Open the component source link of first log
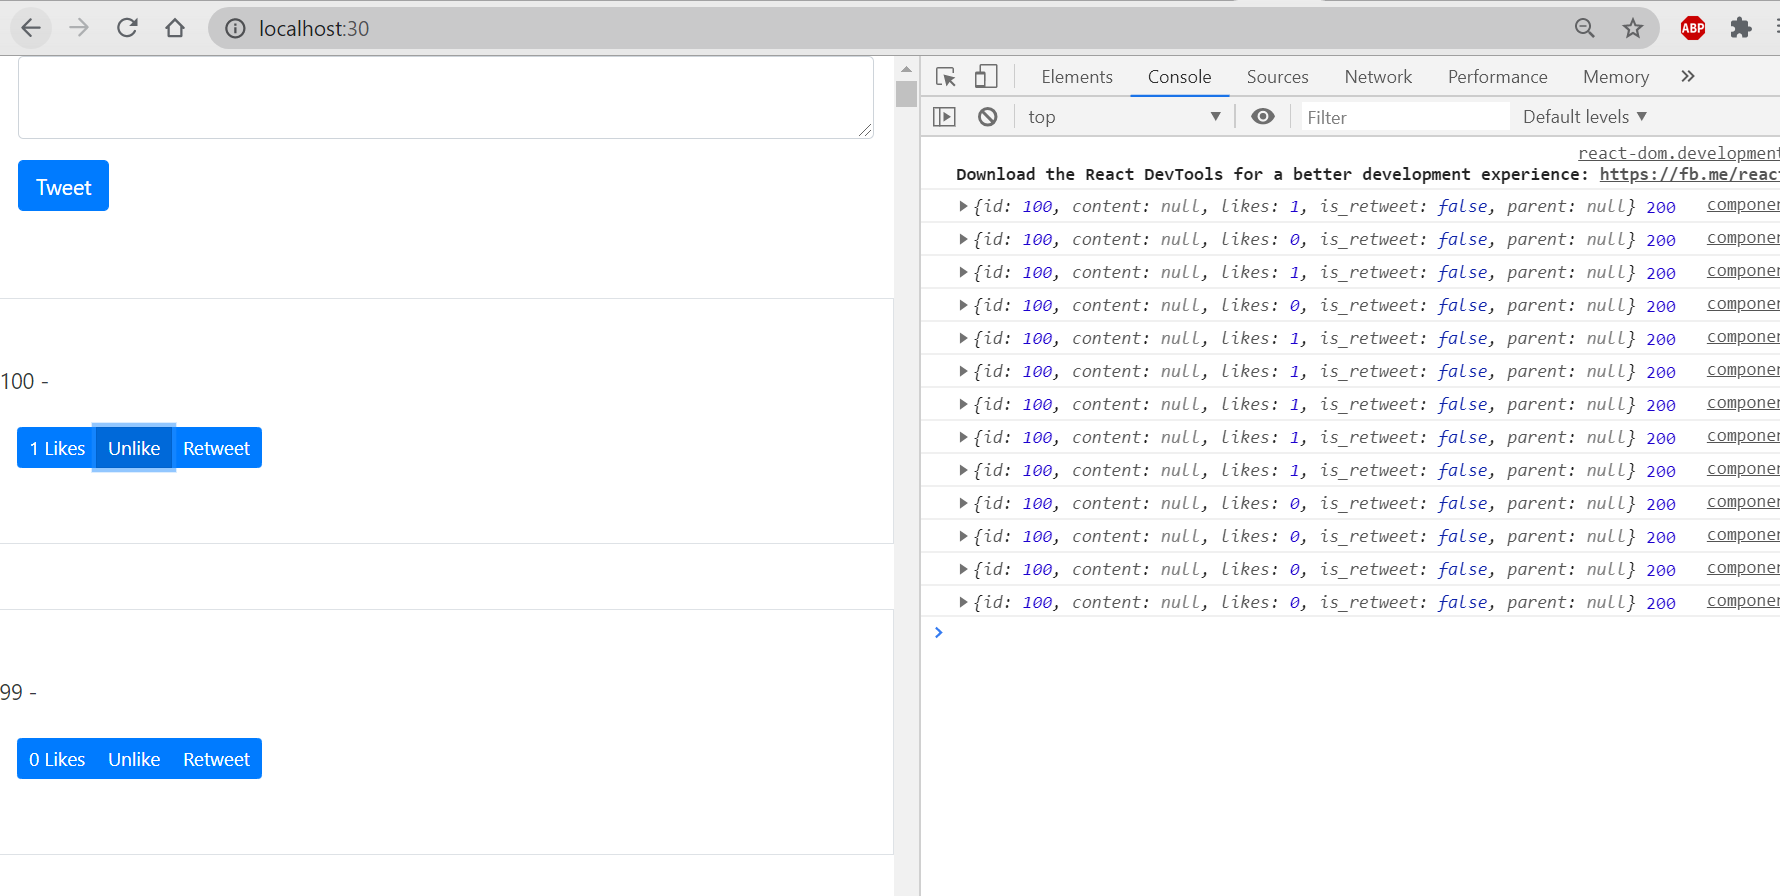This screenshot has width=1780, height=896. [x=1743, y=205]
